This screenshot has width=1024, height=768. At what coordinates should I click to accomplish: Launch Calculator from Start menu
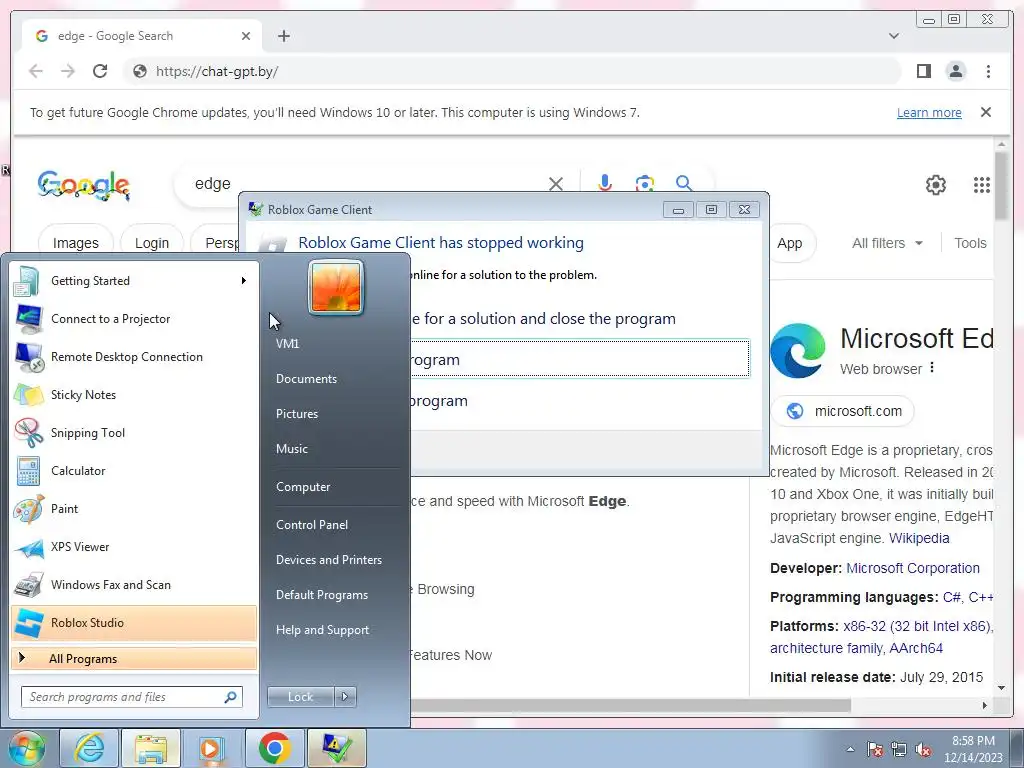pyautogui.click(x=134, y=471)
